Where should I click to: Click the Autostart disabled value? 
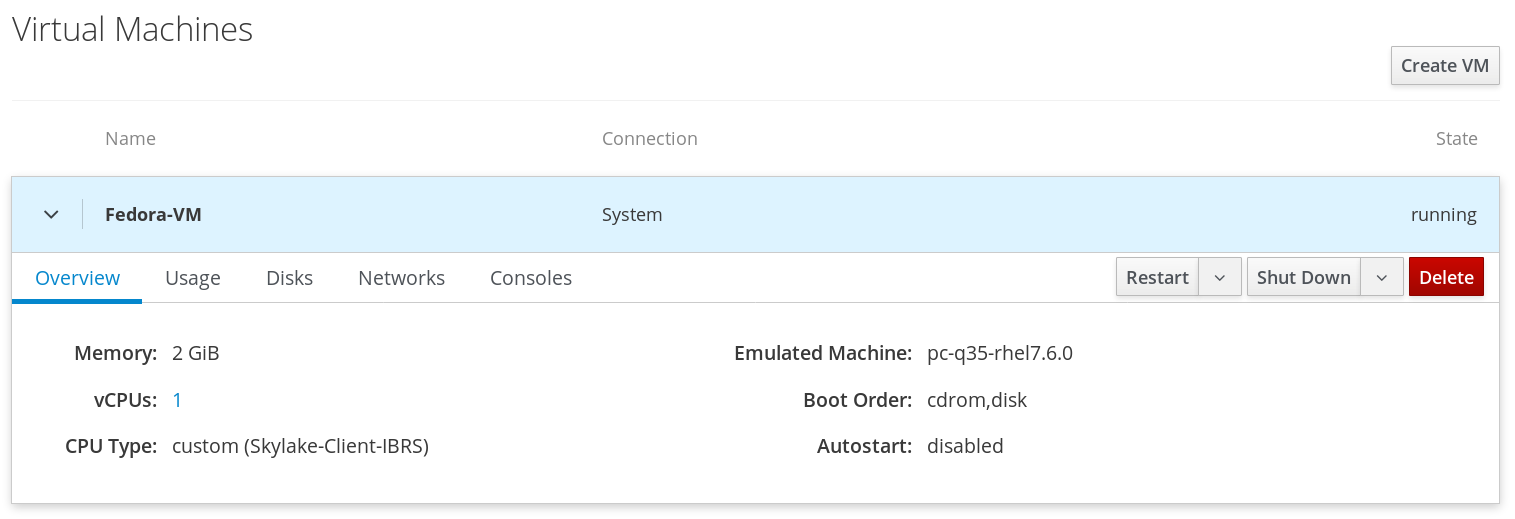(x=965, y=446)
